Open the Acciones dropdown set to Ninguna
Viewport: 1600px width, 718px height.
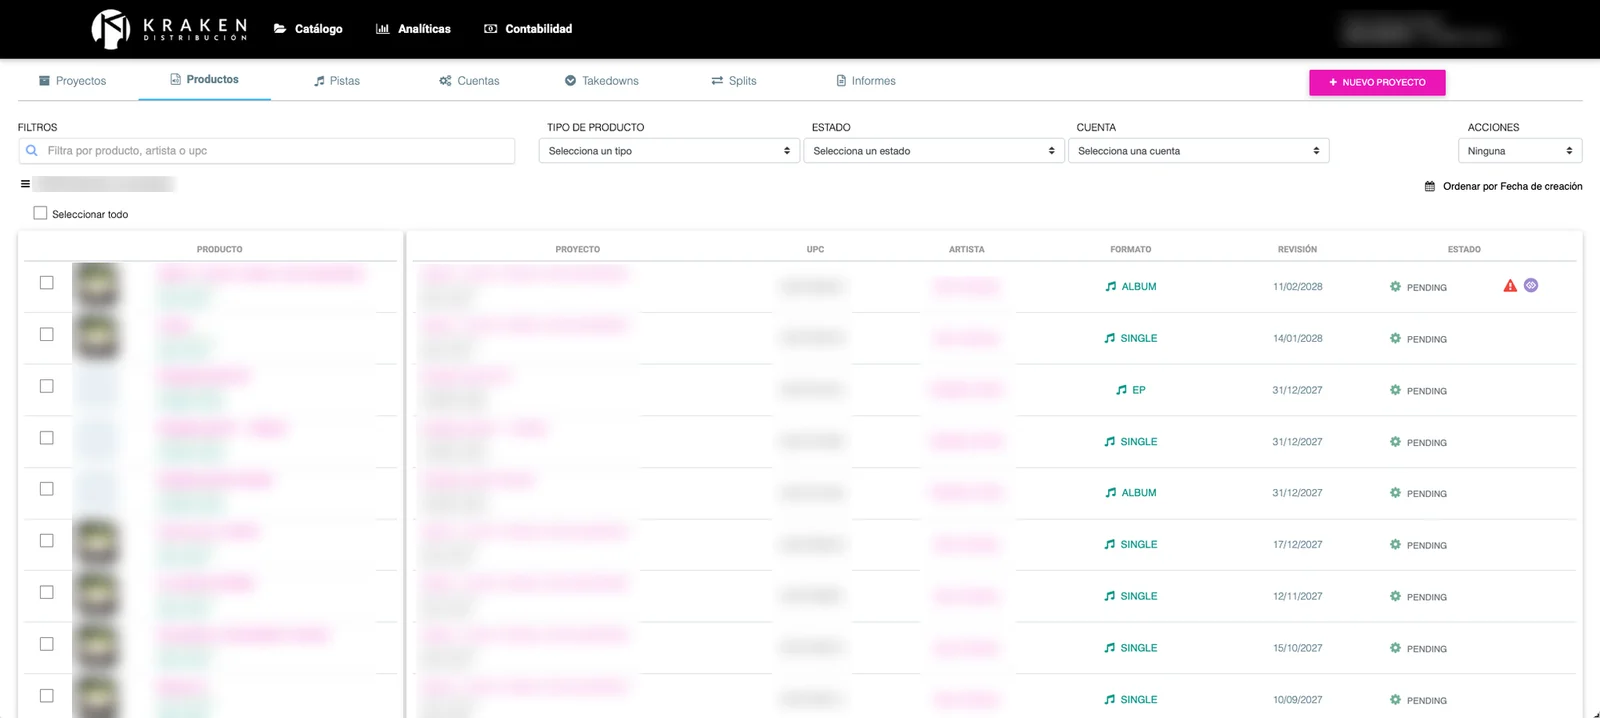pos(1520,151)
